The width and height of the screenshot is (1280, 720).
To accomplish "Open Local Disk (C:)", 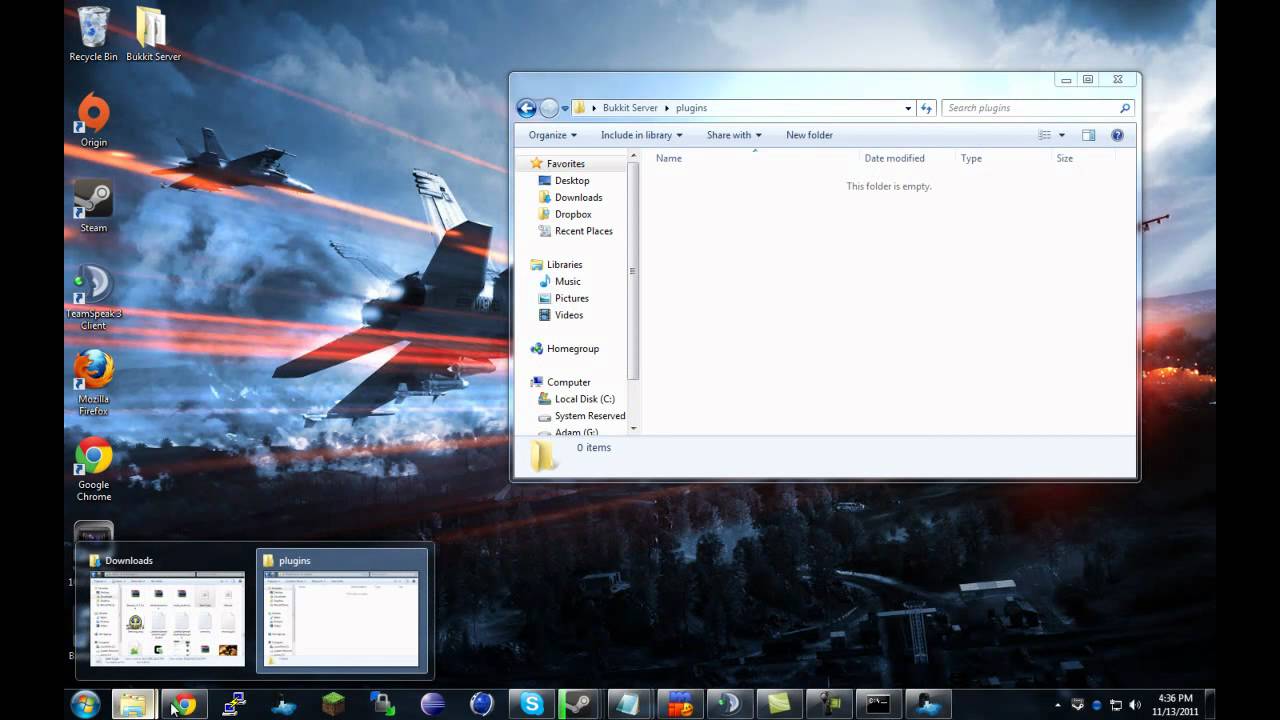I will click(584, 399).
